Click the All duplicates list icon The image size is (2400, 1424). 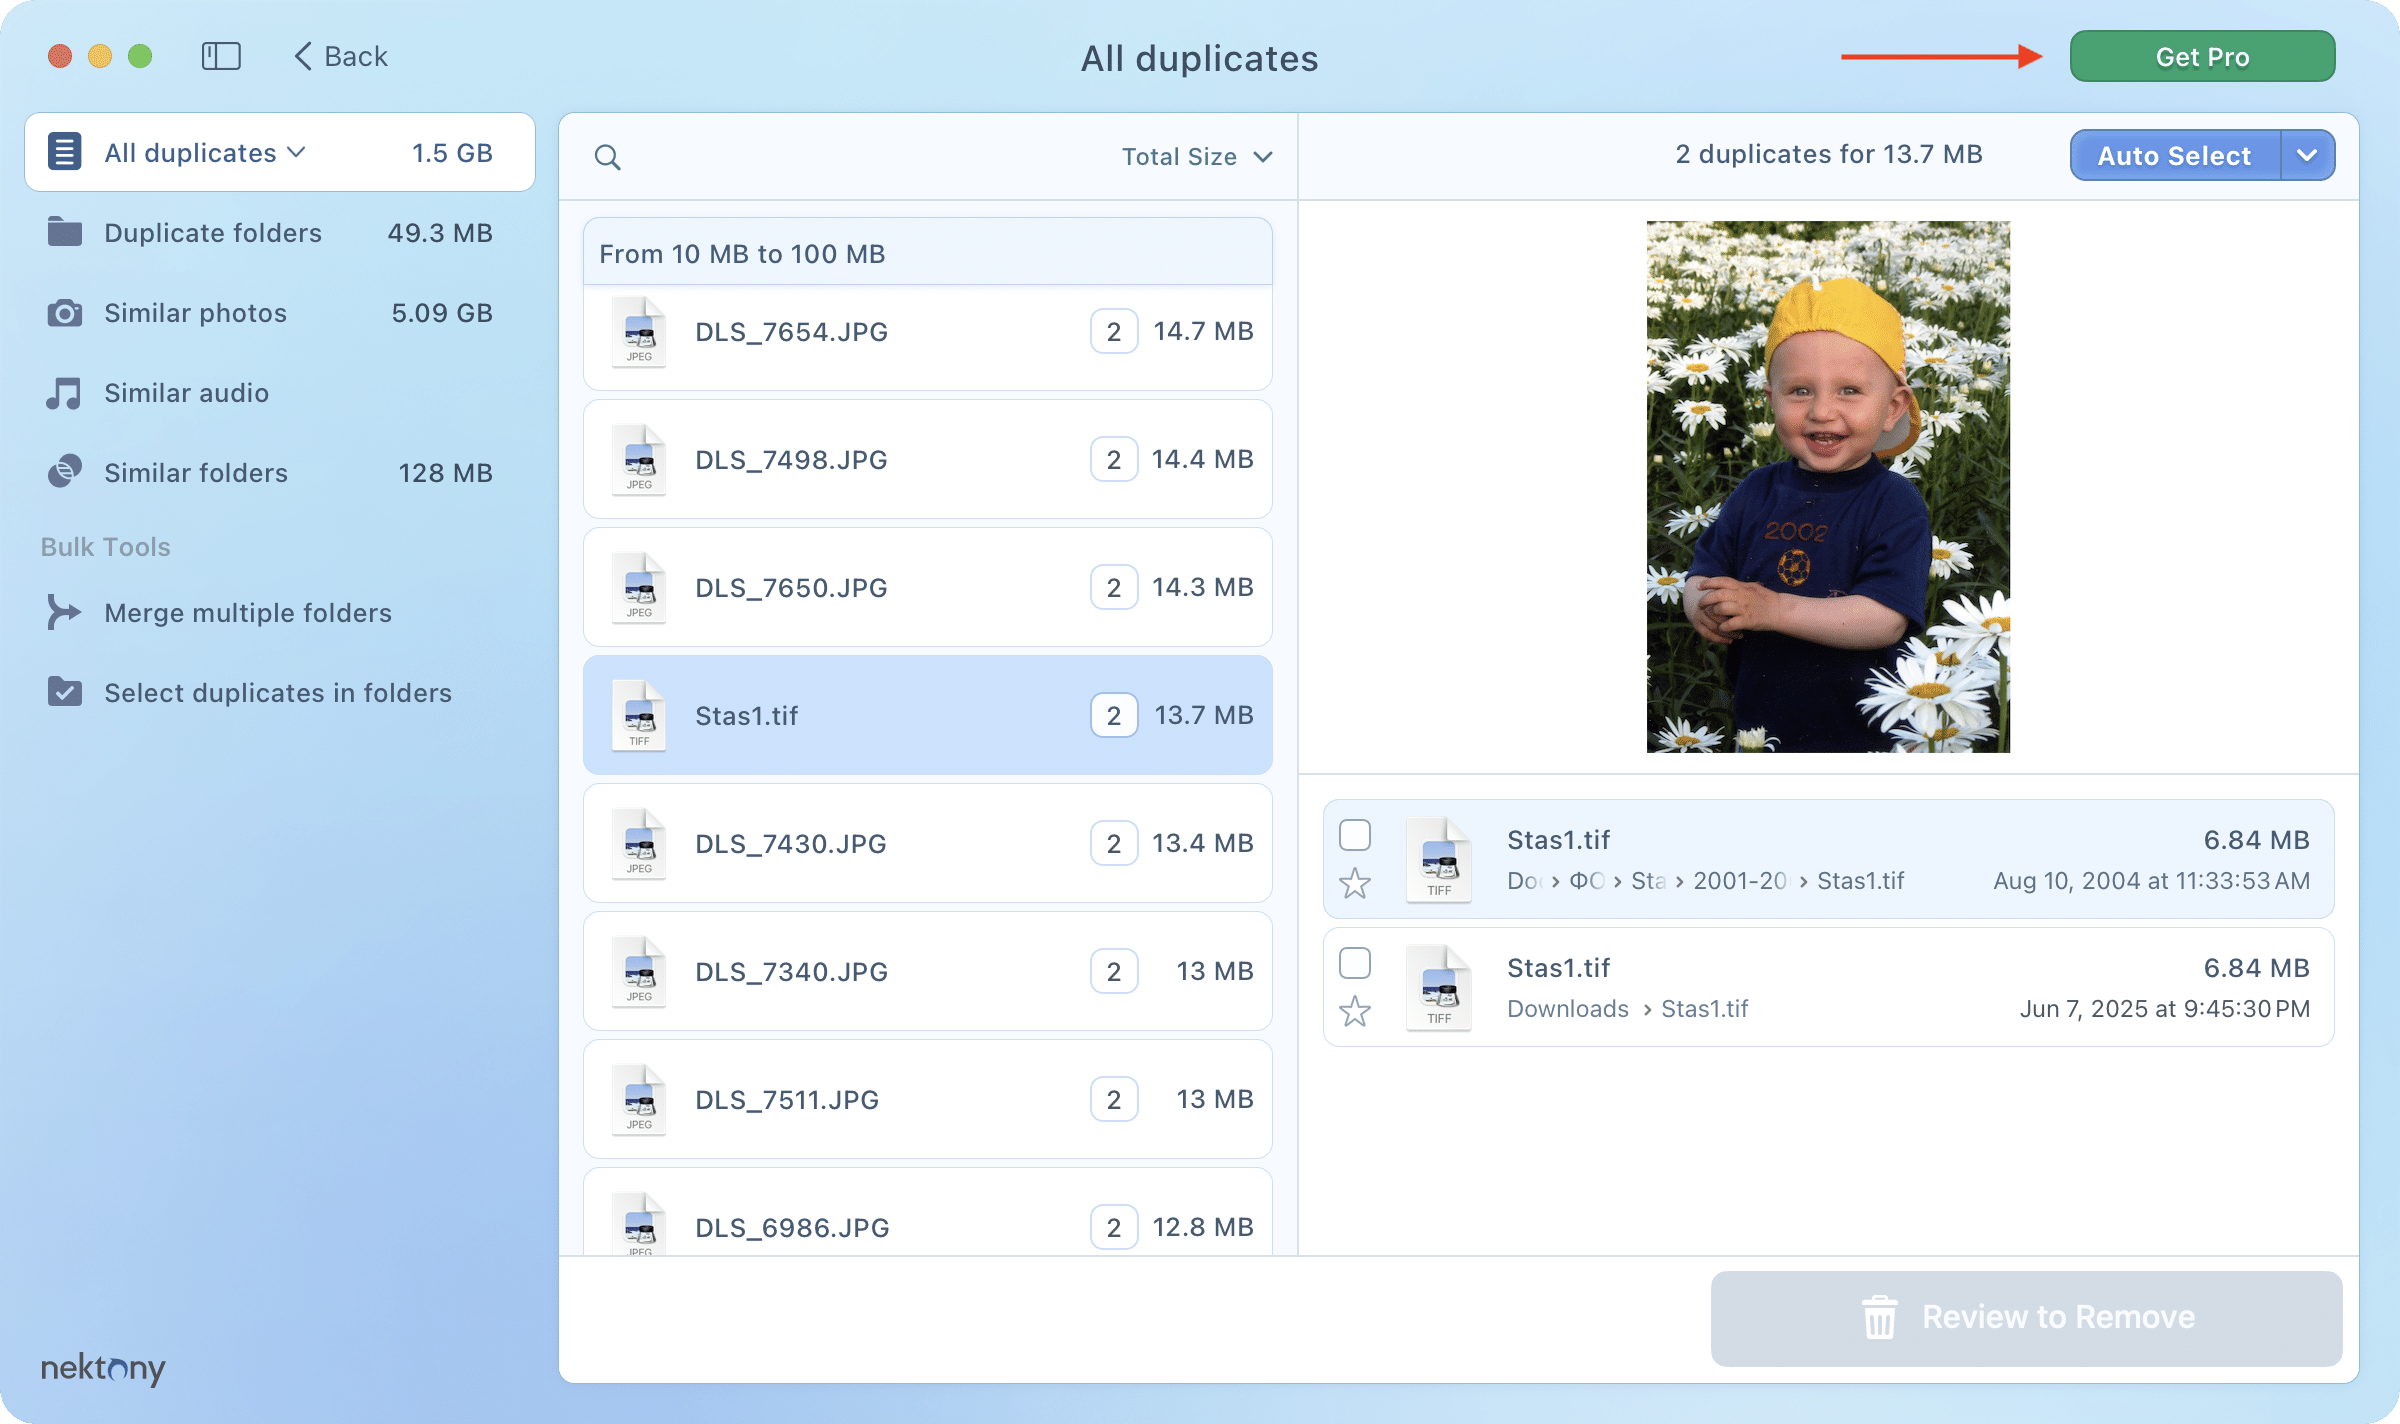(x=65, y=152)
